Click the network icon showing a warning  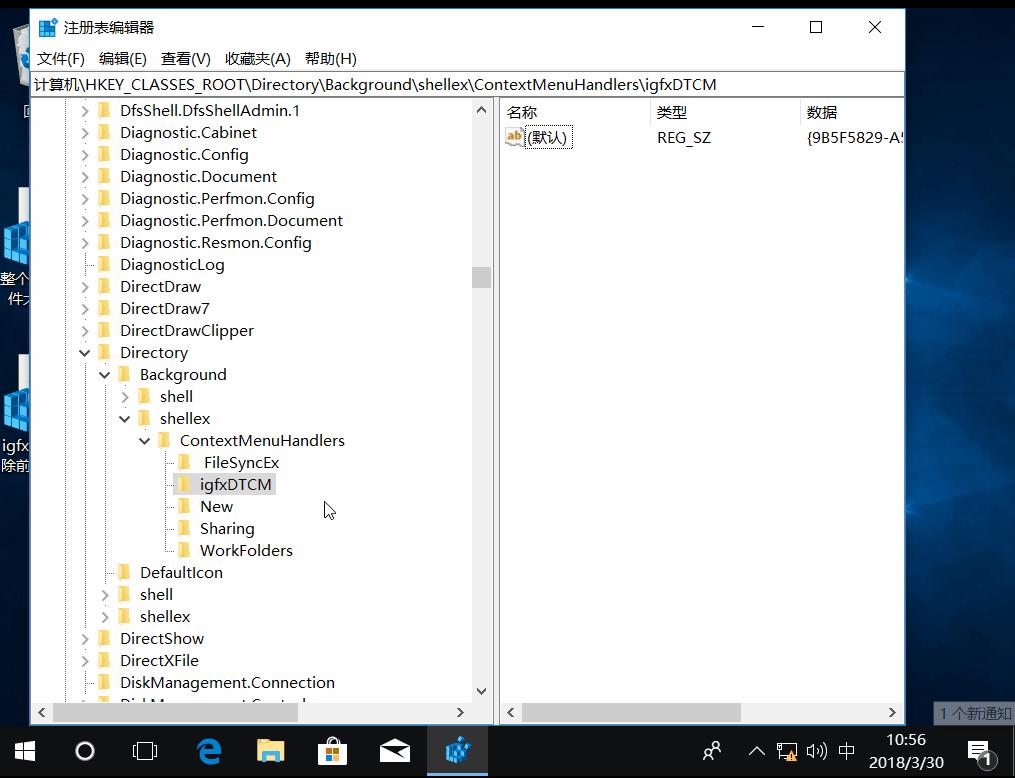[x=786, y=751]
